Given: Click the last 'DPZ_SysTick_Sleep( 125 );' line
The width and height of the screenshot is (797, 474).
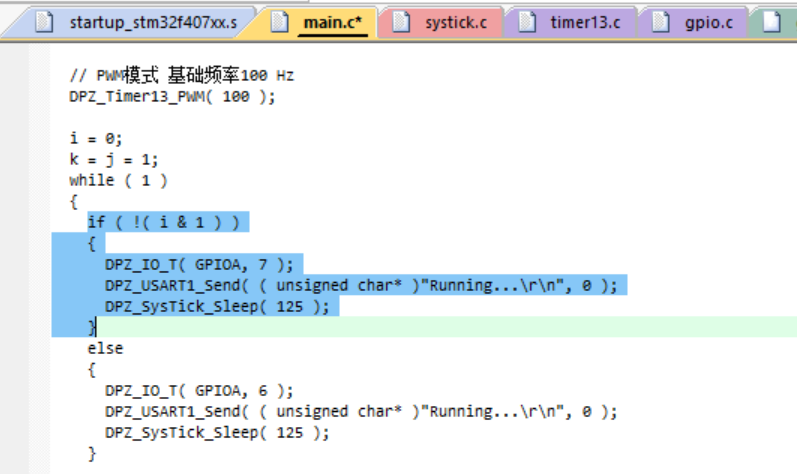Looking at the screenshot, I should pos(217,432).
